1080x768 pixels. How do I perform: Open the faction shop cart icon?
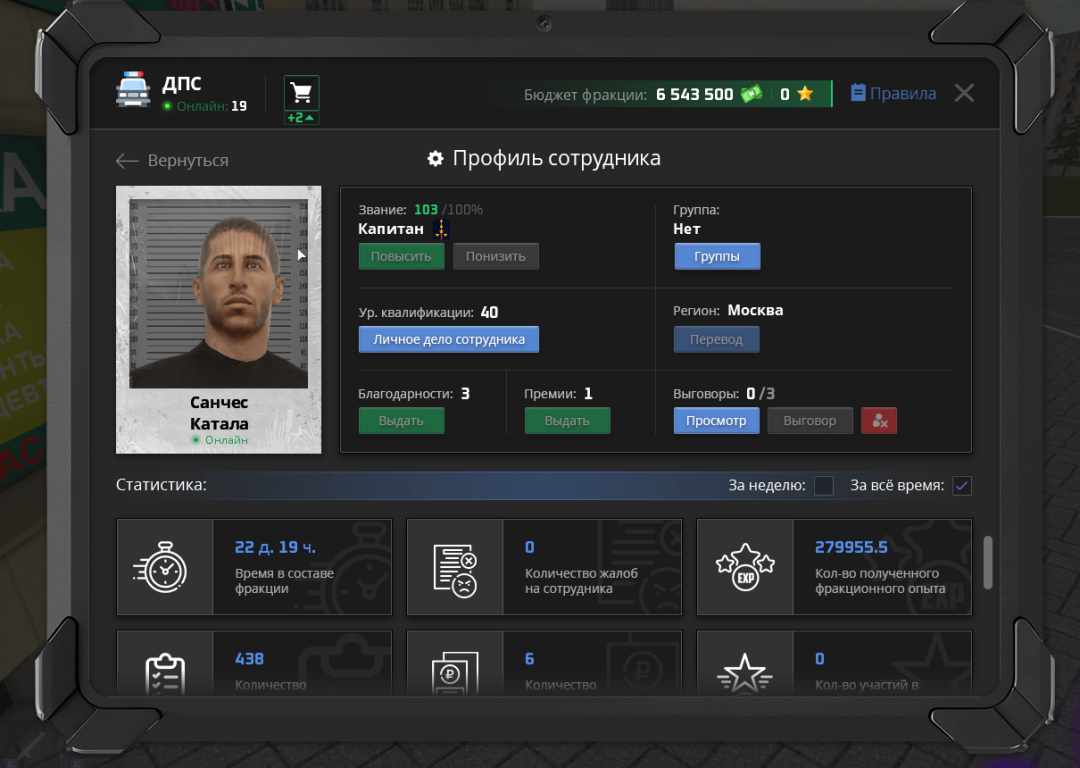(301, 92)
